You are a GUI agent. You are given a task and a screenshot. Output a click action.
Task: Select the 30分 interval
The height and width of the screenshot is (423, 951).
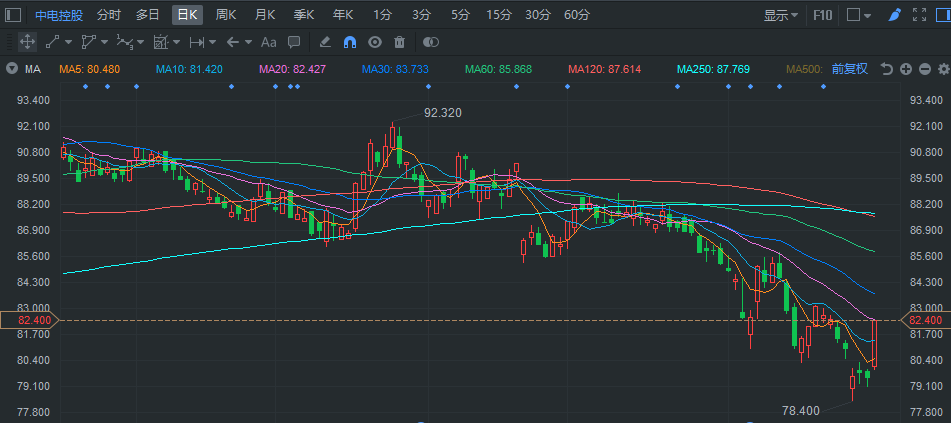coord(537,15)
